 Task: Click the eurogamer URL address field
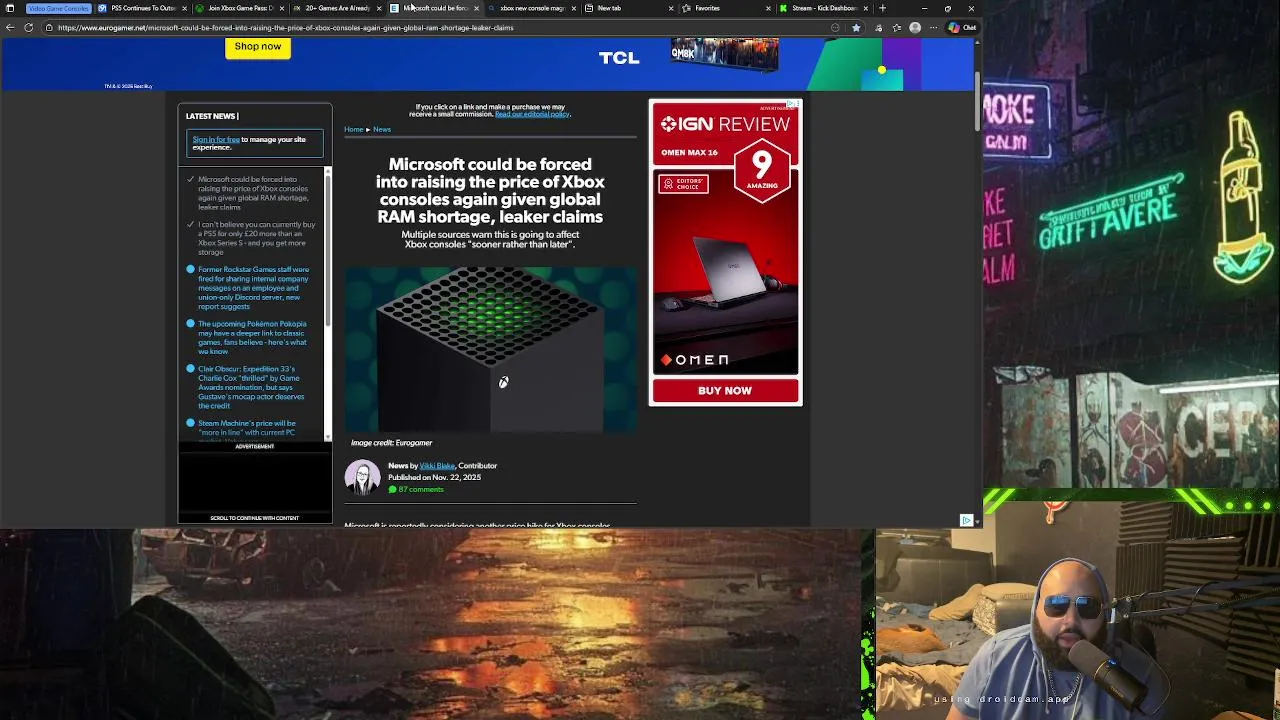440,28
